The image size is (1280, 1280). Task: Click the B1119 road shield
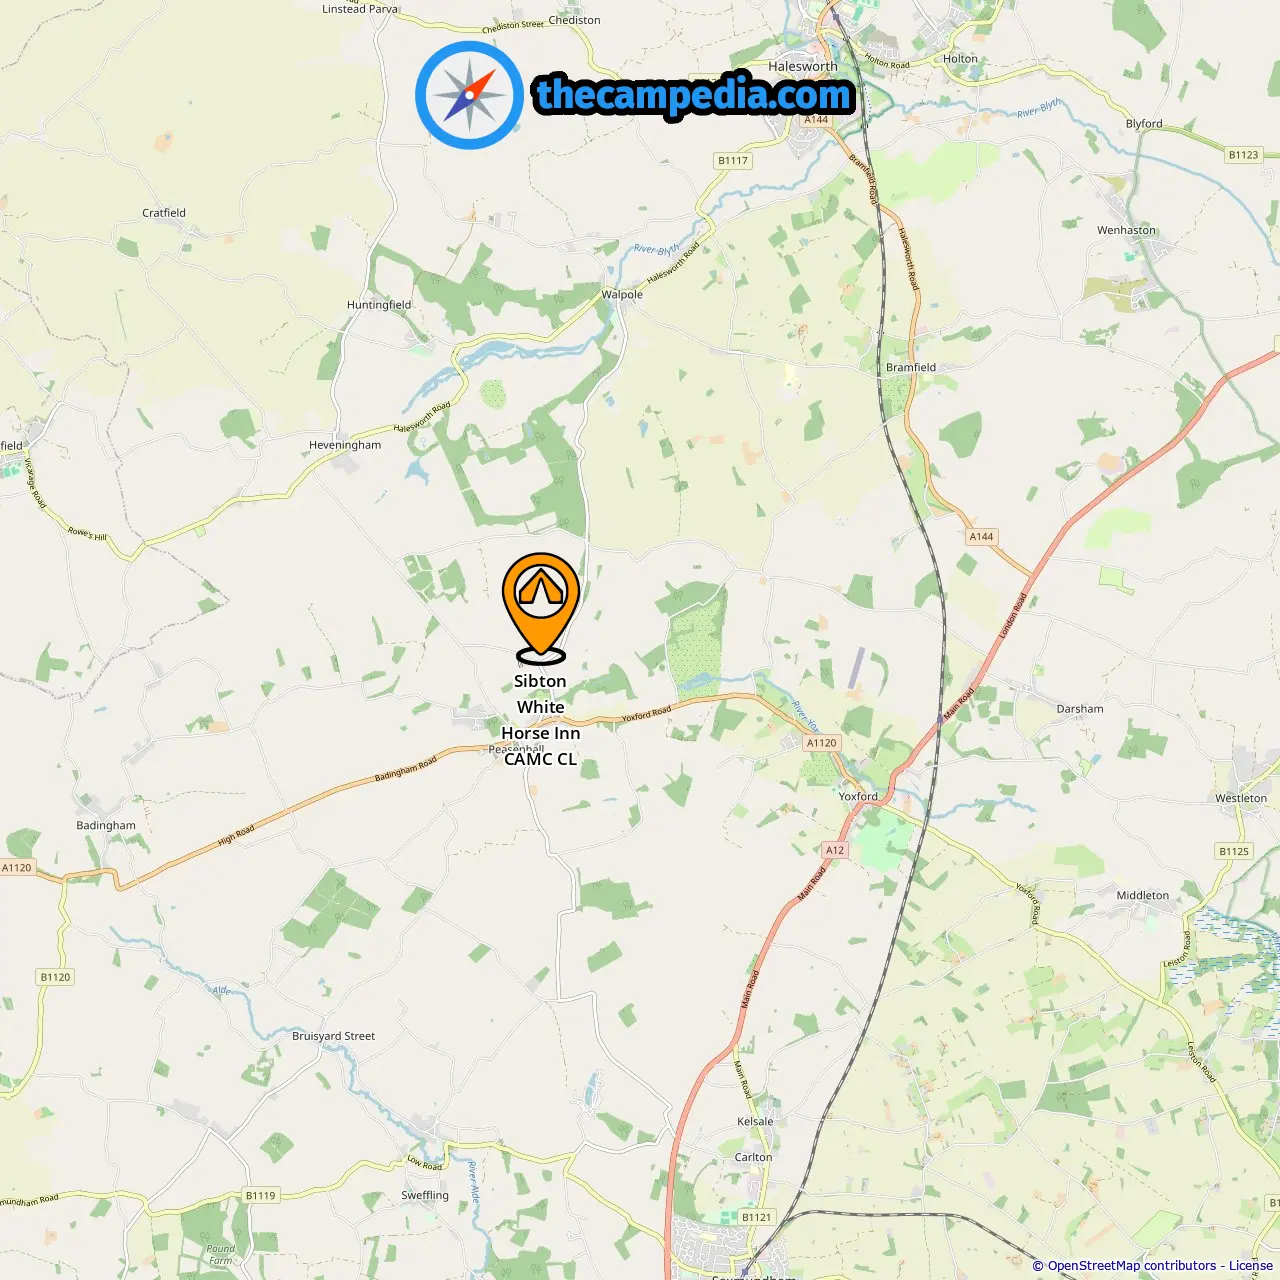pyautogui.click(x=261, y=1195)
